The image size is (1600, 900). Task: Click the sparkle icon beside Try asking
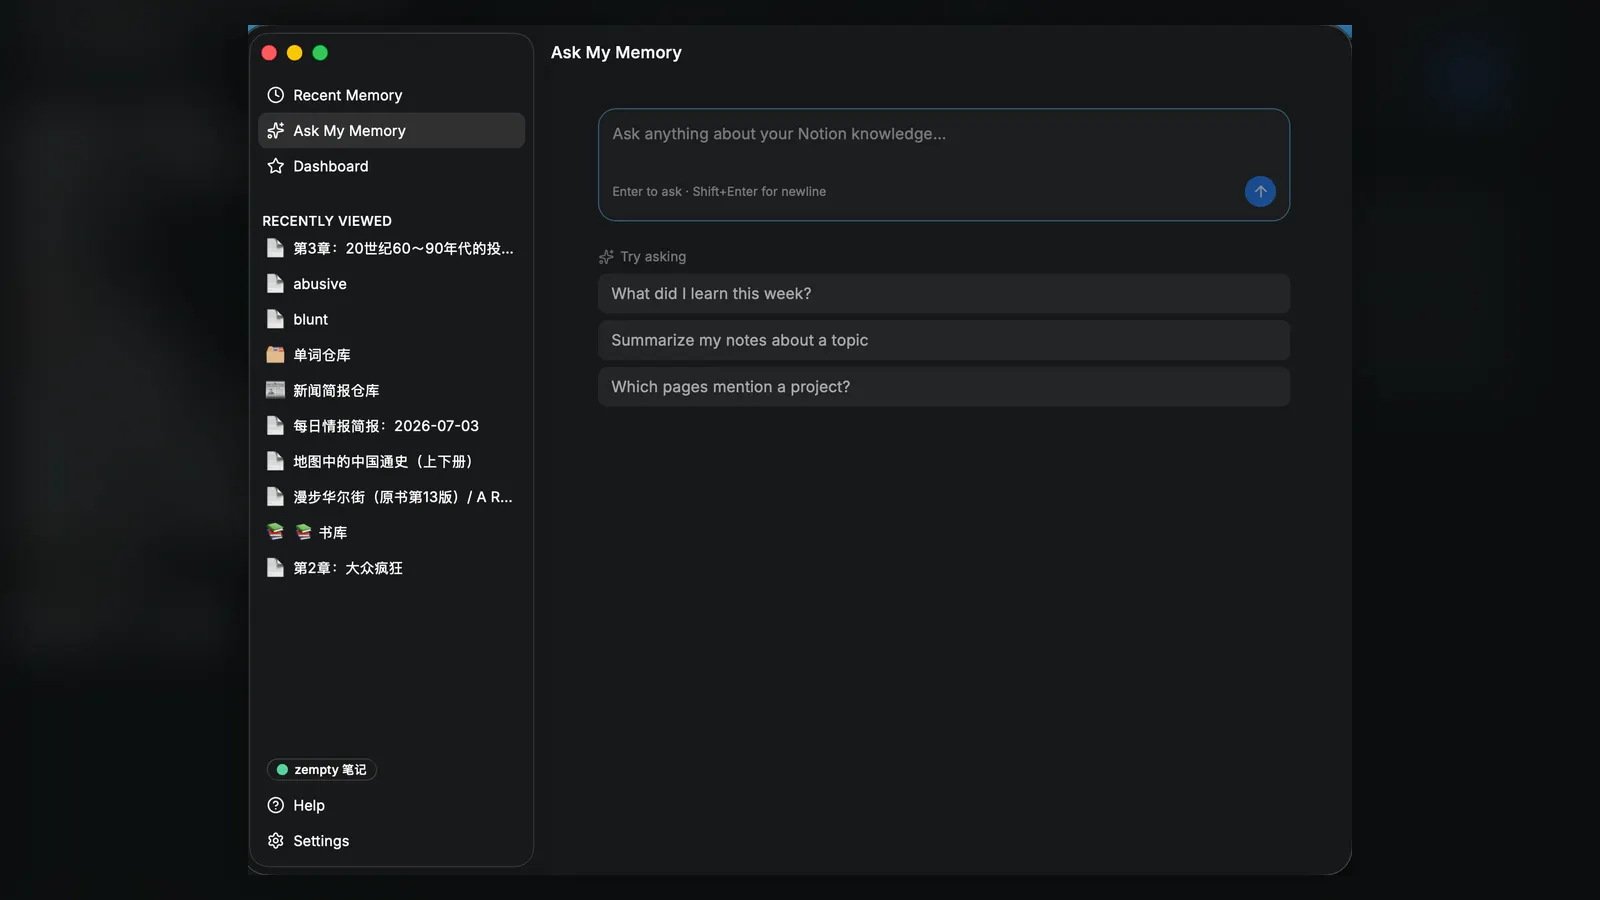click(x=606, y=257)
